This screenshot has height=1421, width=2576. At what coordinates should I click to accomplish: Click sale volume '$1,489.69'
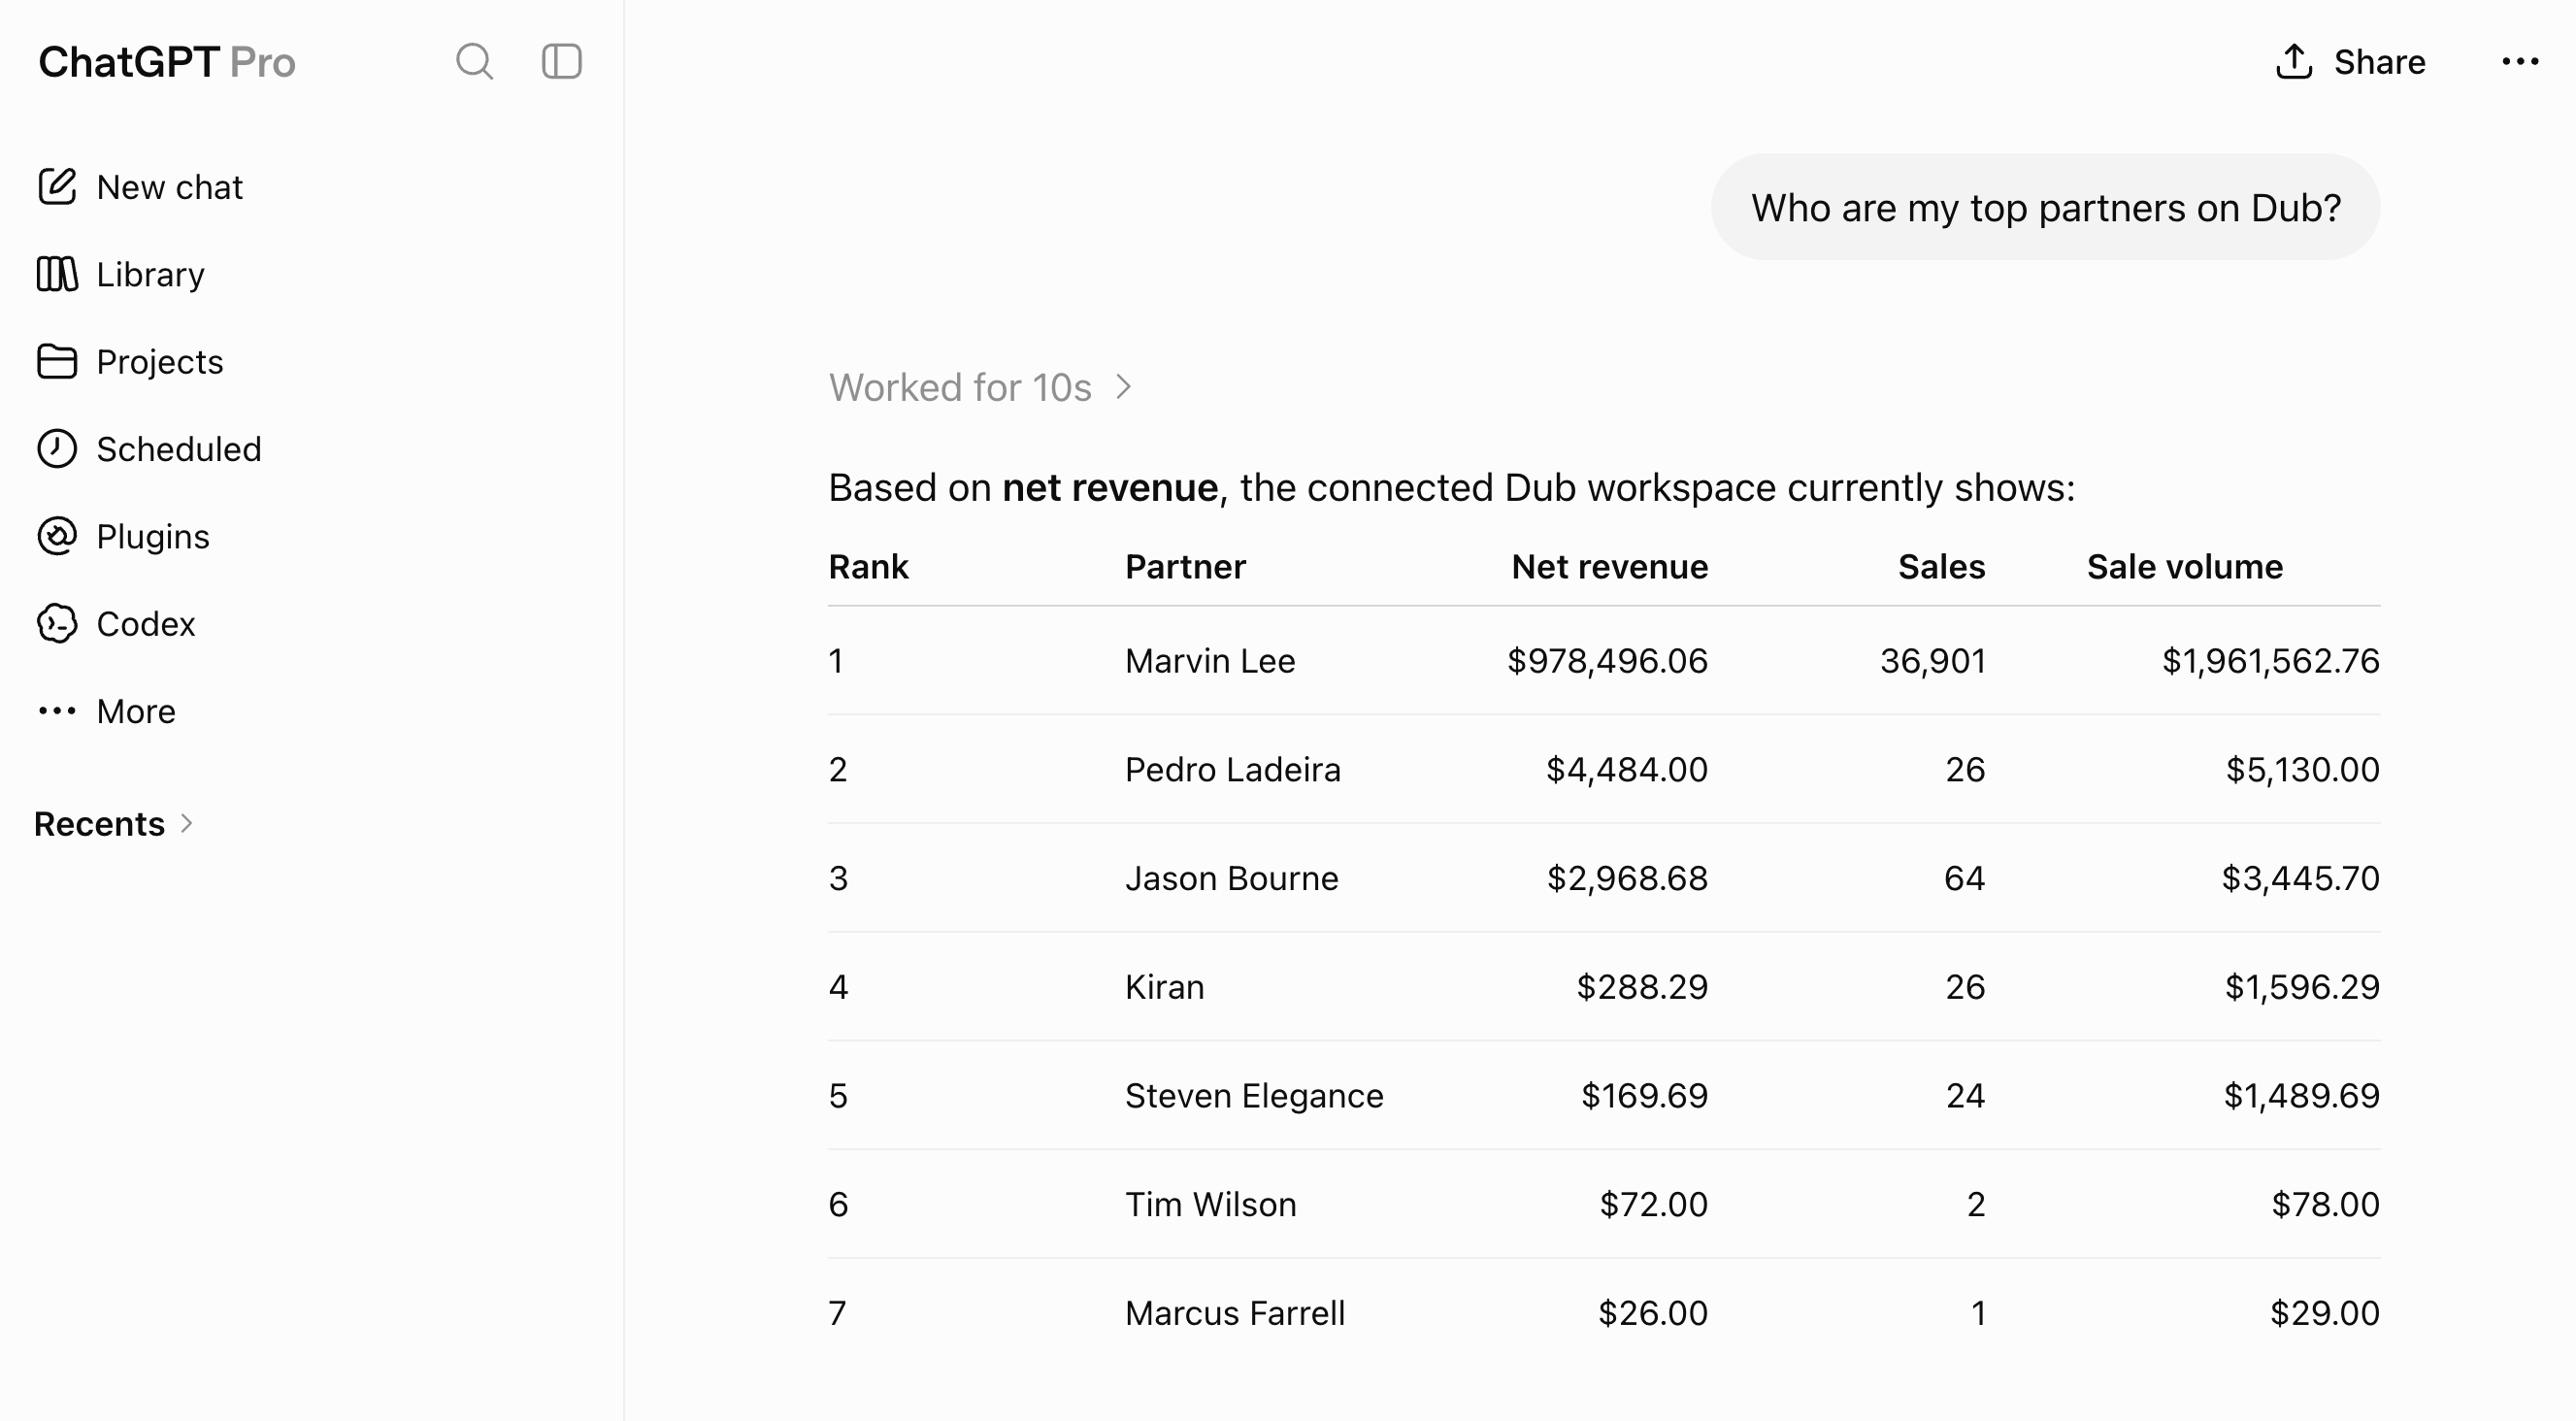tap(2302, 1096)
